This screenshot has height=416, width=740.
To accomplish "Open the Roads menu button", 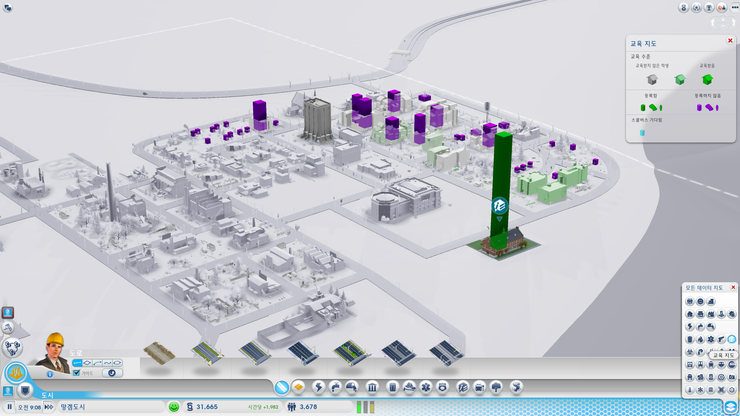I will (282, 388).
